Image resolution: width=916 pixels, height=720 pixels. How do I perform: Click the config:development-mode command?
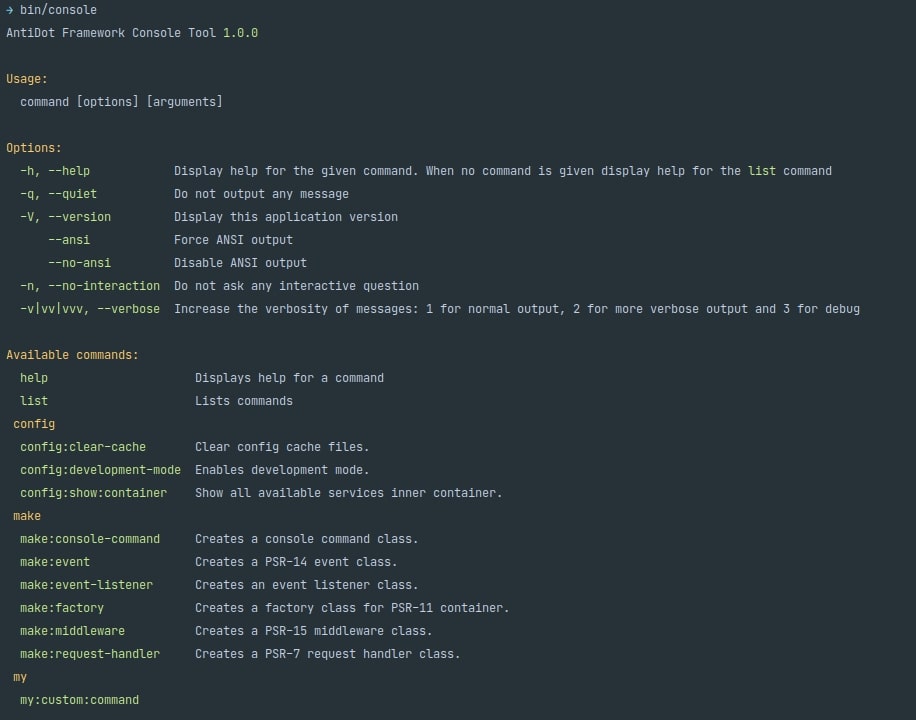pos(100,470)
